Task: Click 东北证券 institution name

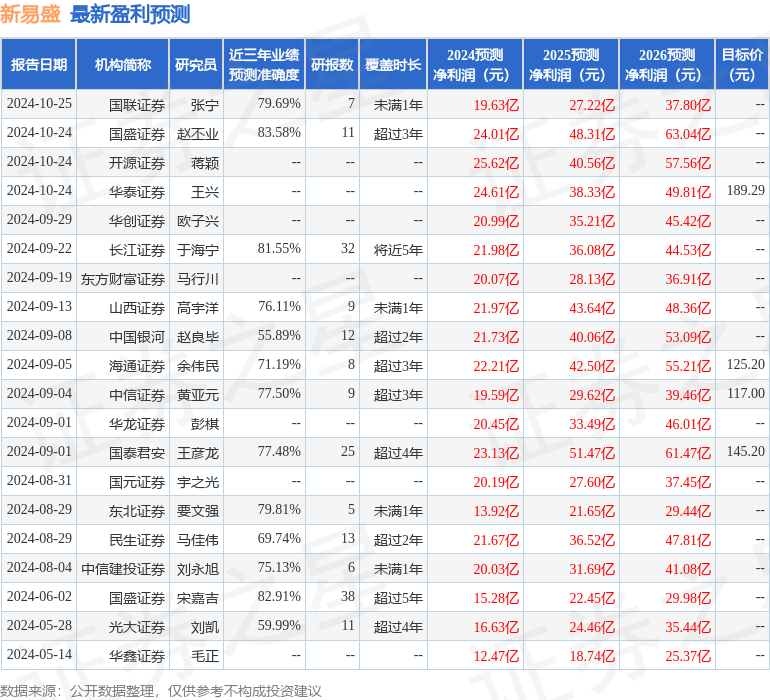Action: click(137, 511)
